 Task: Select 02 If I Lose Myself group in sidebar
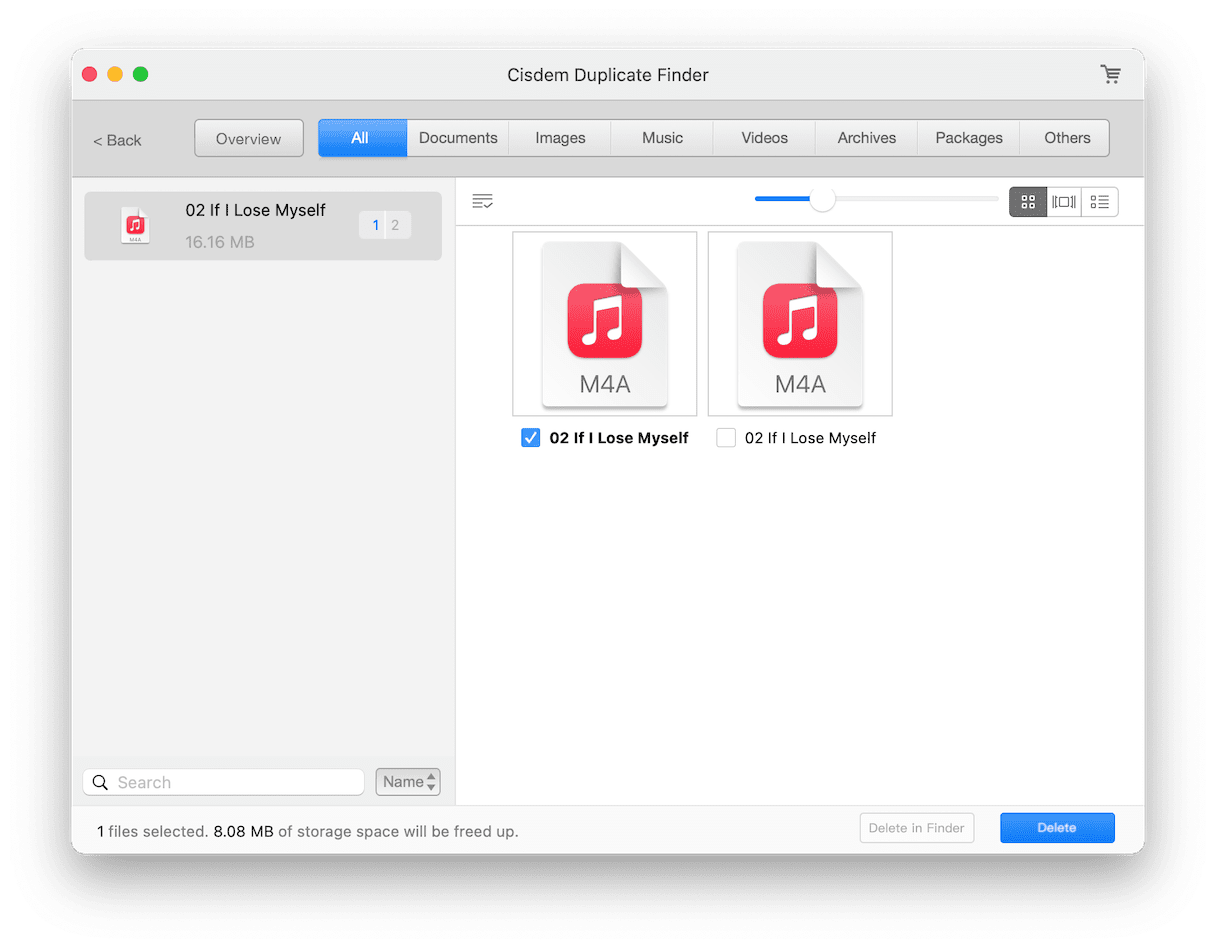tap(263, 226)
